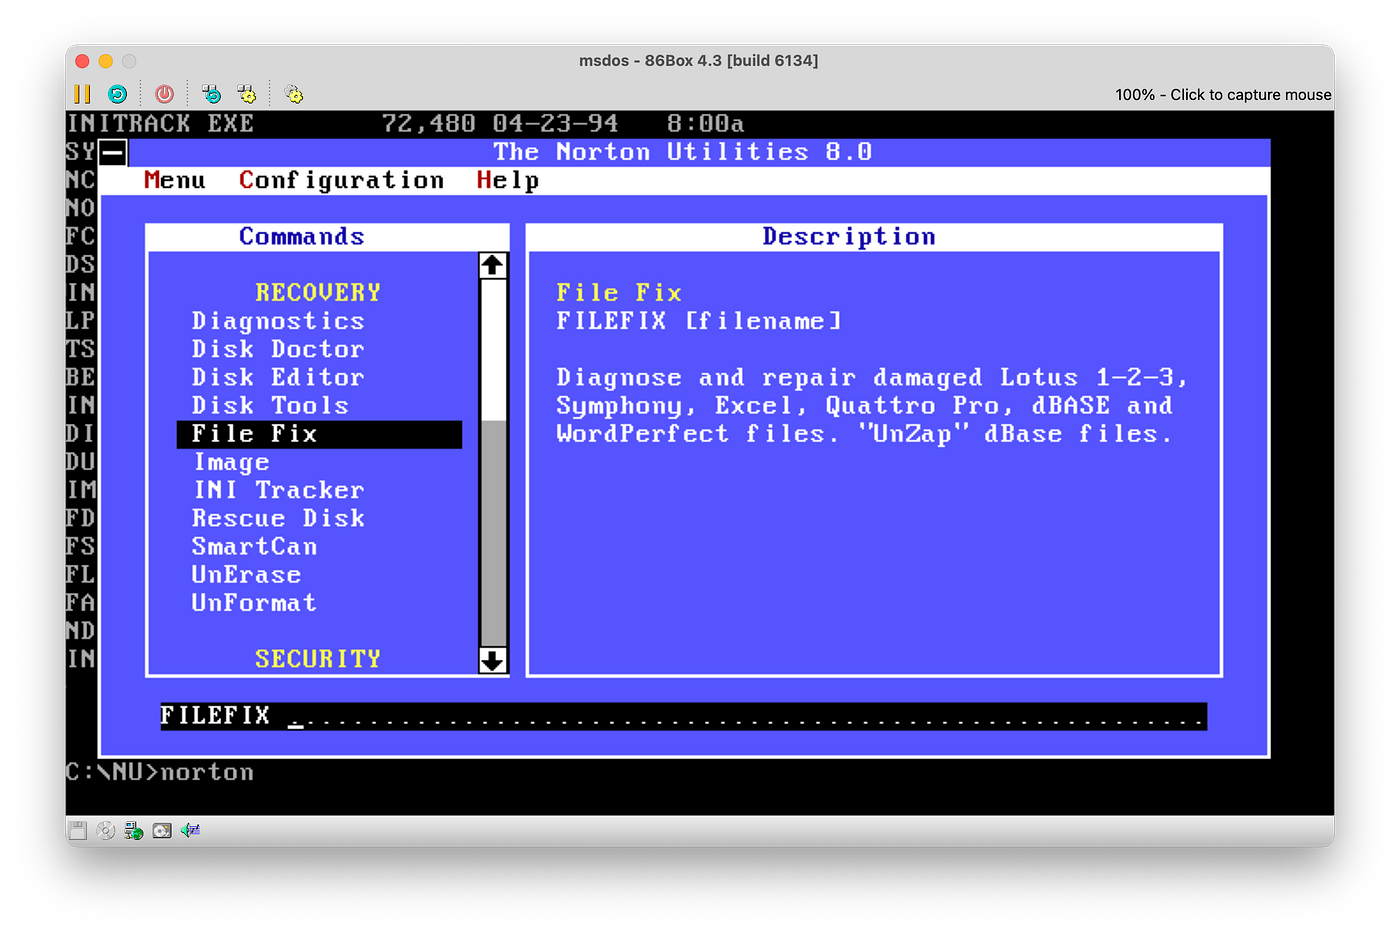Click the Commands list scroll up arrow

pos(492,265)
